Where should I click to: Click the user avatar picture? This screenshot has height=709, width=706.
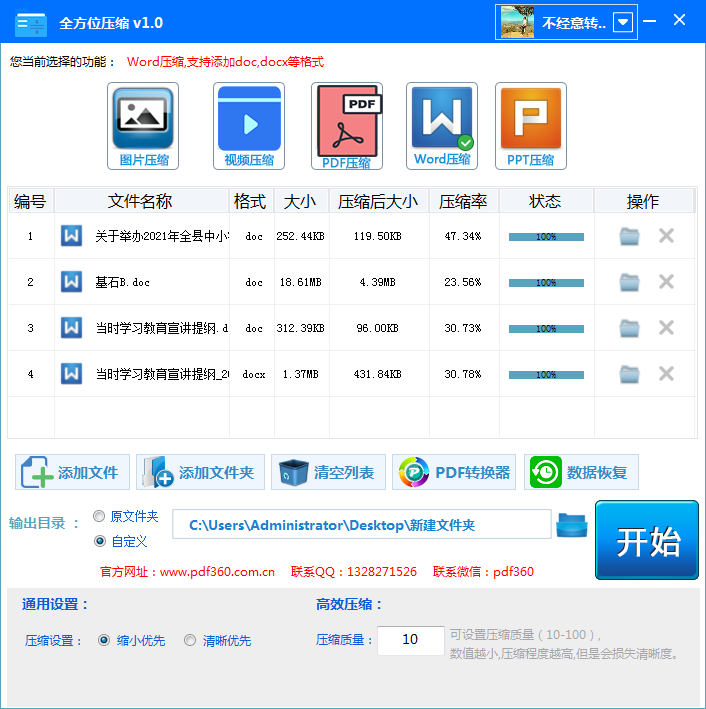pyautogui.click(x=517, y=22)
